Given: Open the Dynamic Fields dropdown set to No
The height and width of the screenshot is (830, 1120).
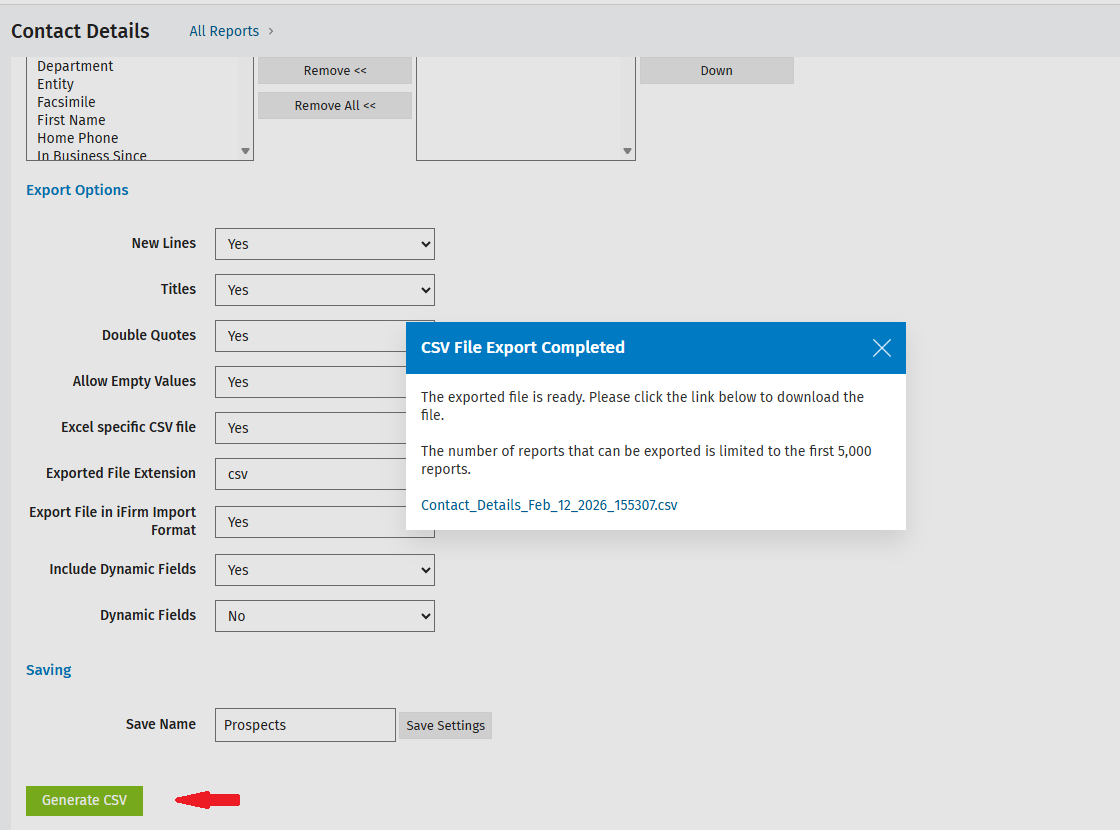Looking at the screenshot, I should (324, 616).
